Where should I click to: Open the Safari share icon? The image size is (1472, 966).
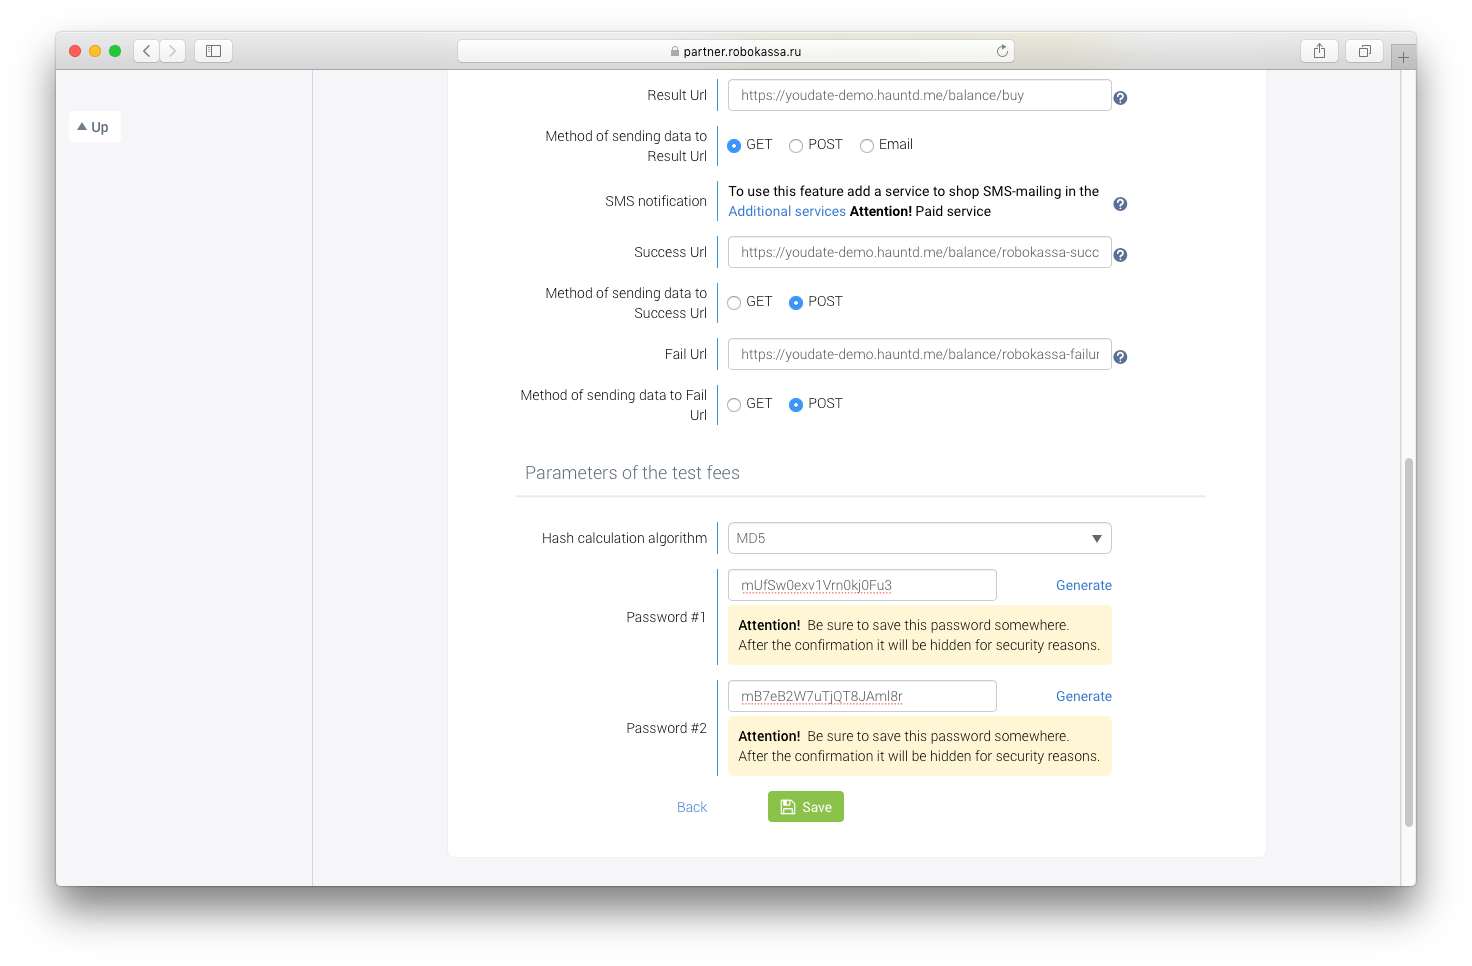click(x=1319, y=51)
